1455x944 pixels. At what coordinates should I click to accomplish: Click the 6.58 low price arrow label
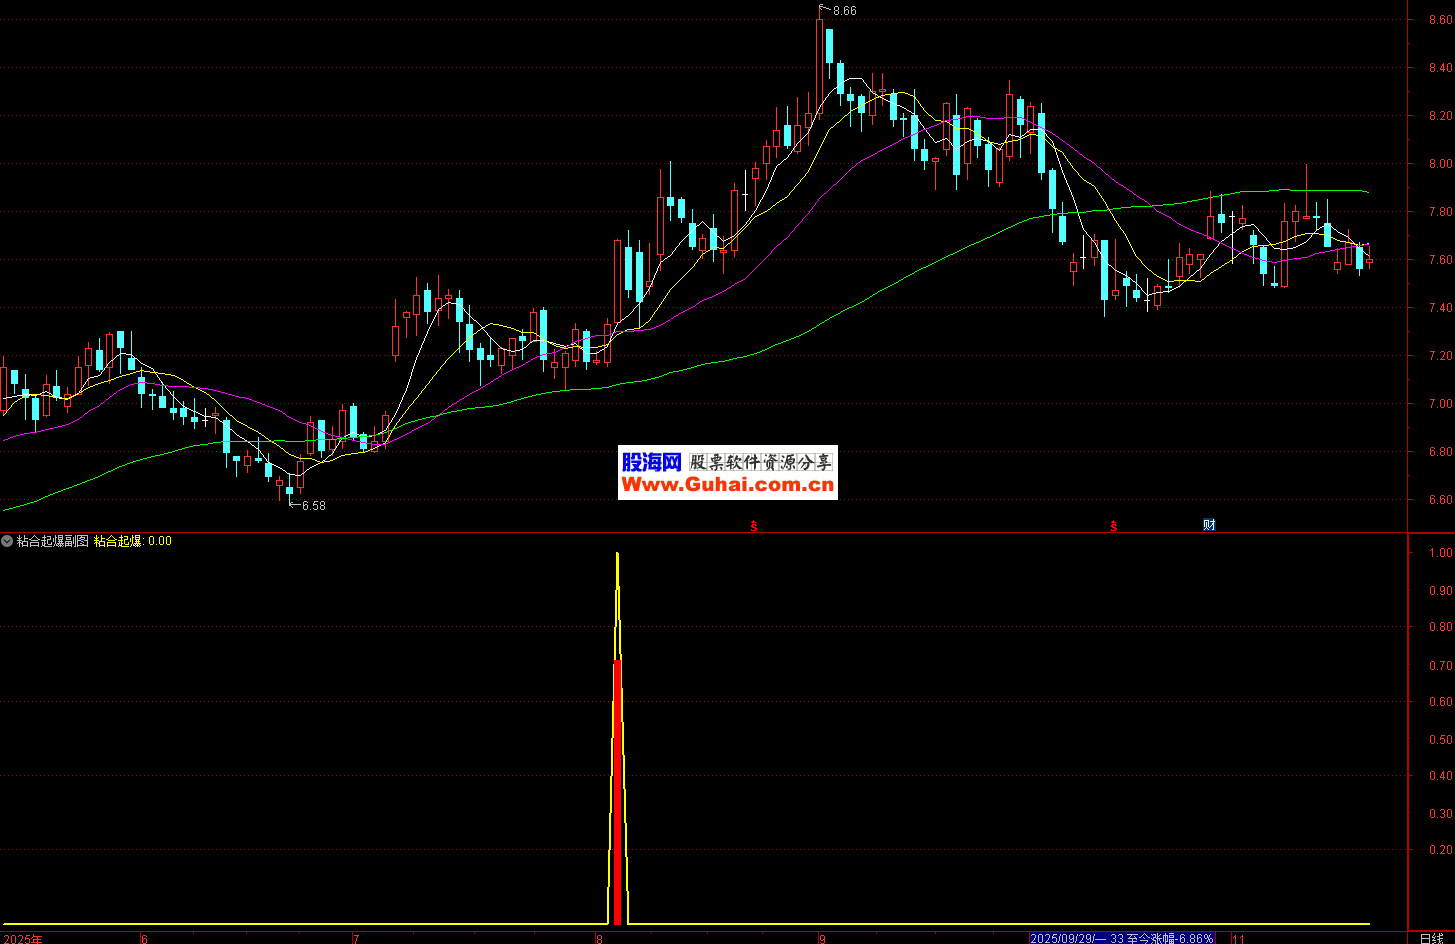(310, 506)
